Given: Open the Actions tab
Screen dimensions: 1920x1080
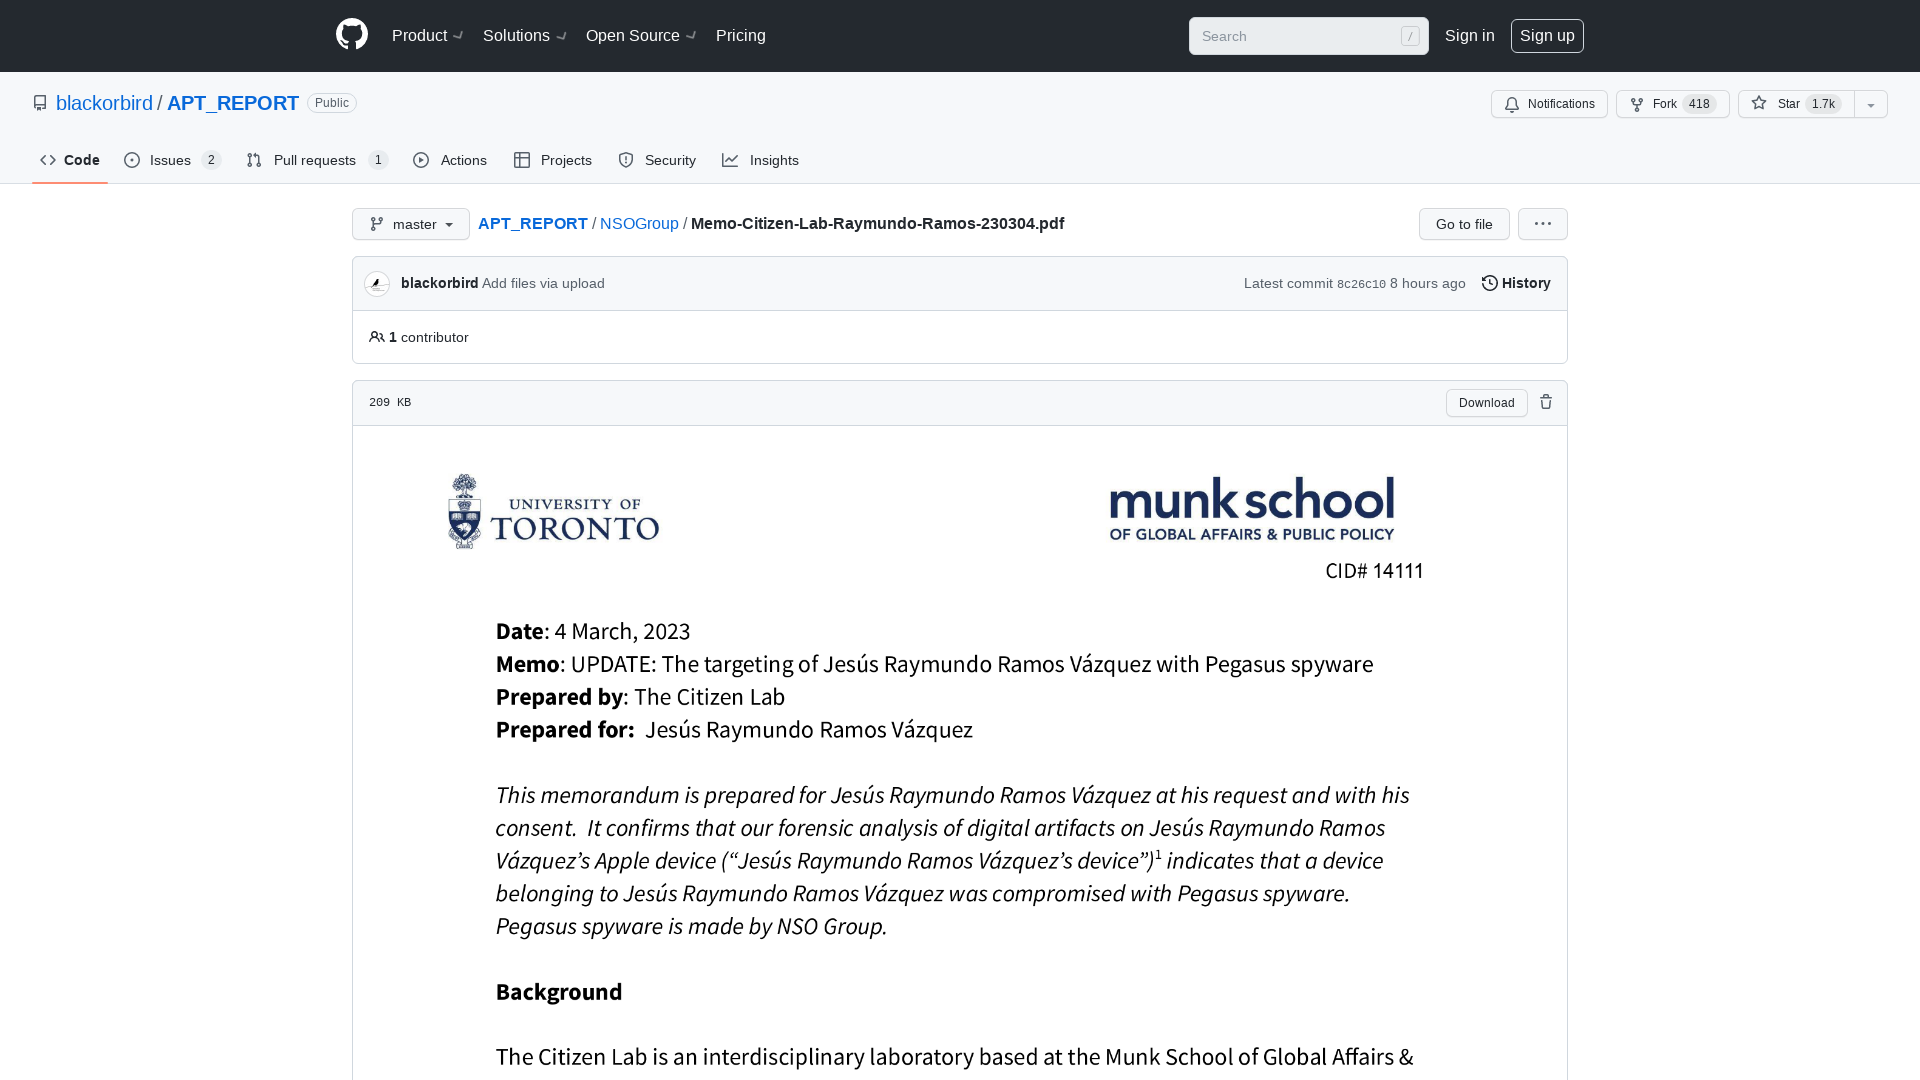Looking at the screenshot, I should [x=450, y=160].
